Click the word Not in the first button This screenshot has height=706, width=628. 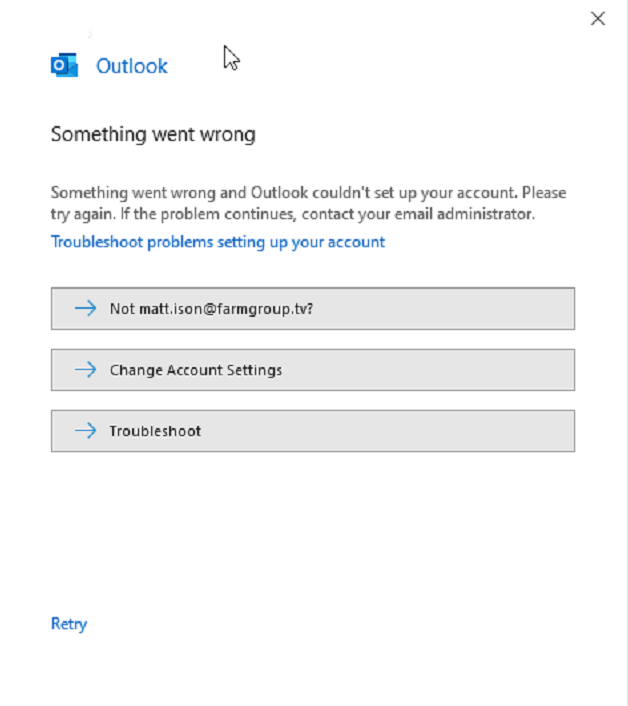pos(122,309)
